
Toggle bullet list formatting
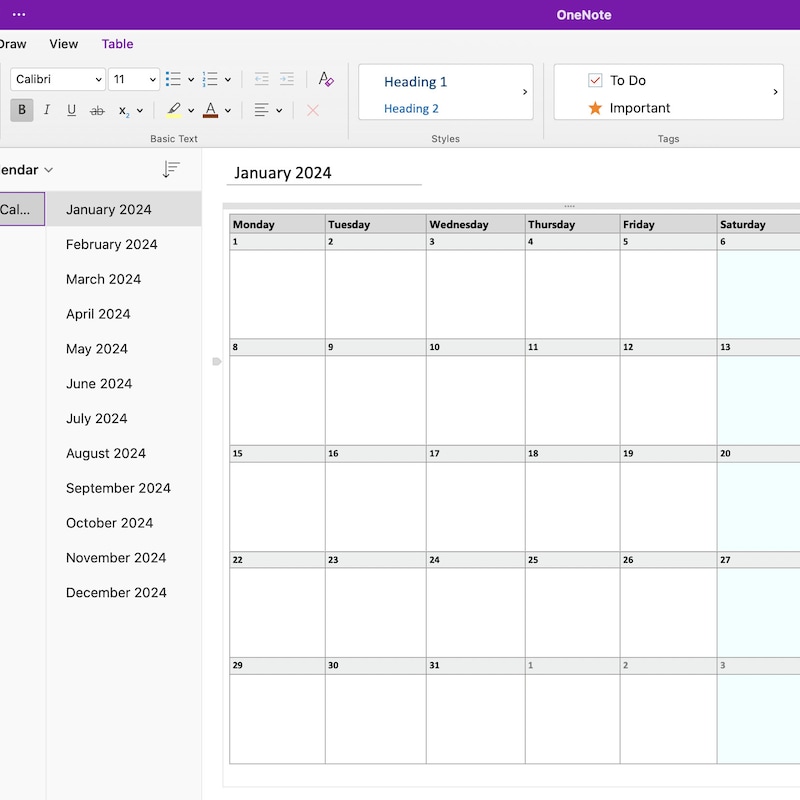tap(172, 79)
